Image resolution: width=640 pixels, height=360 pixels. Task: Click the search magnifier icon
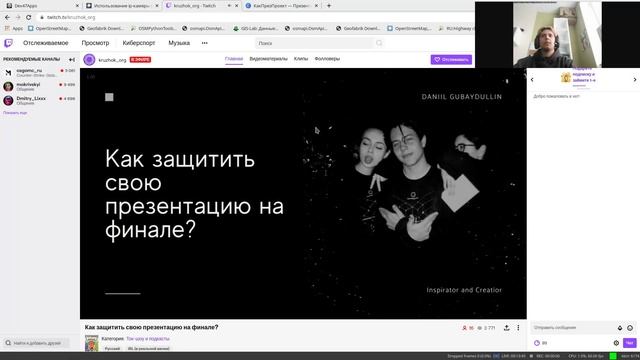click(x=379, y=43)
